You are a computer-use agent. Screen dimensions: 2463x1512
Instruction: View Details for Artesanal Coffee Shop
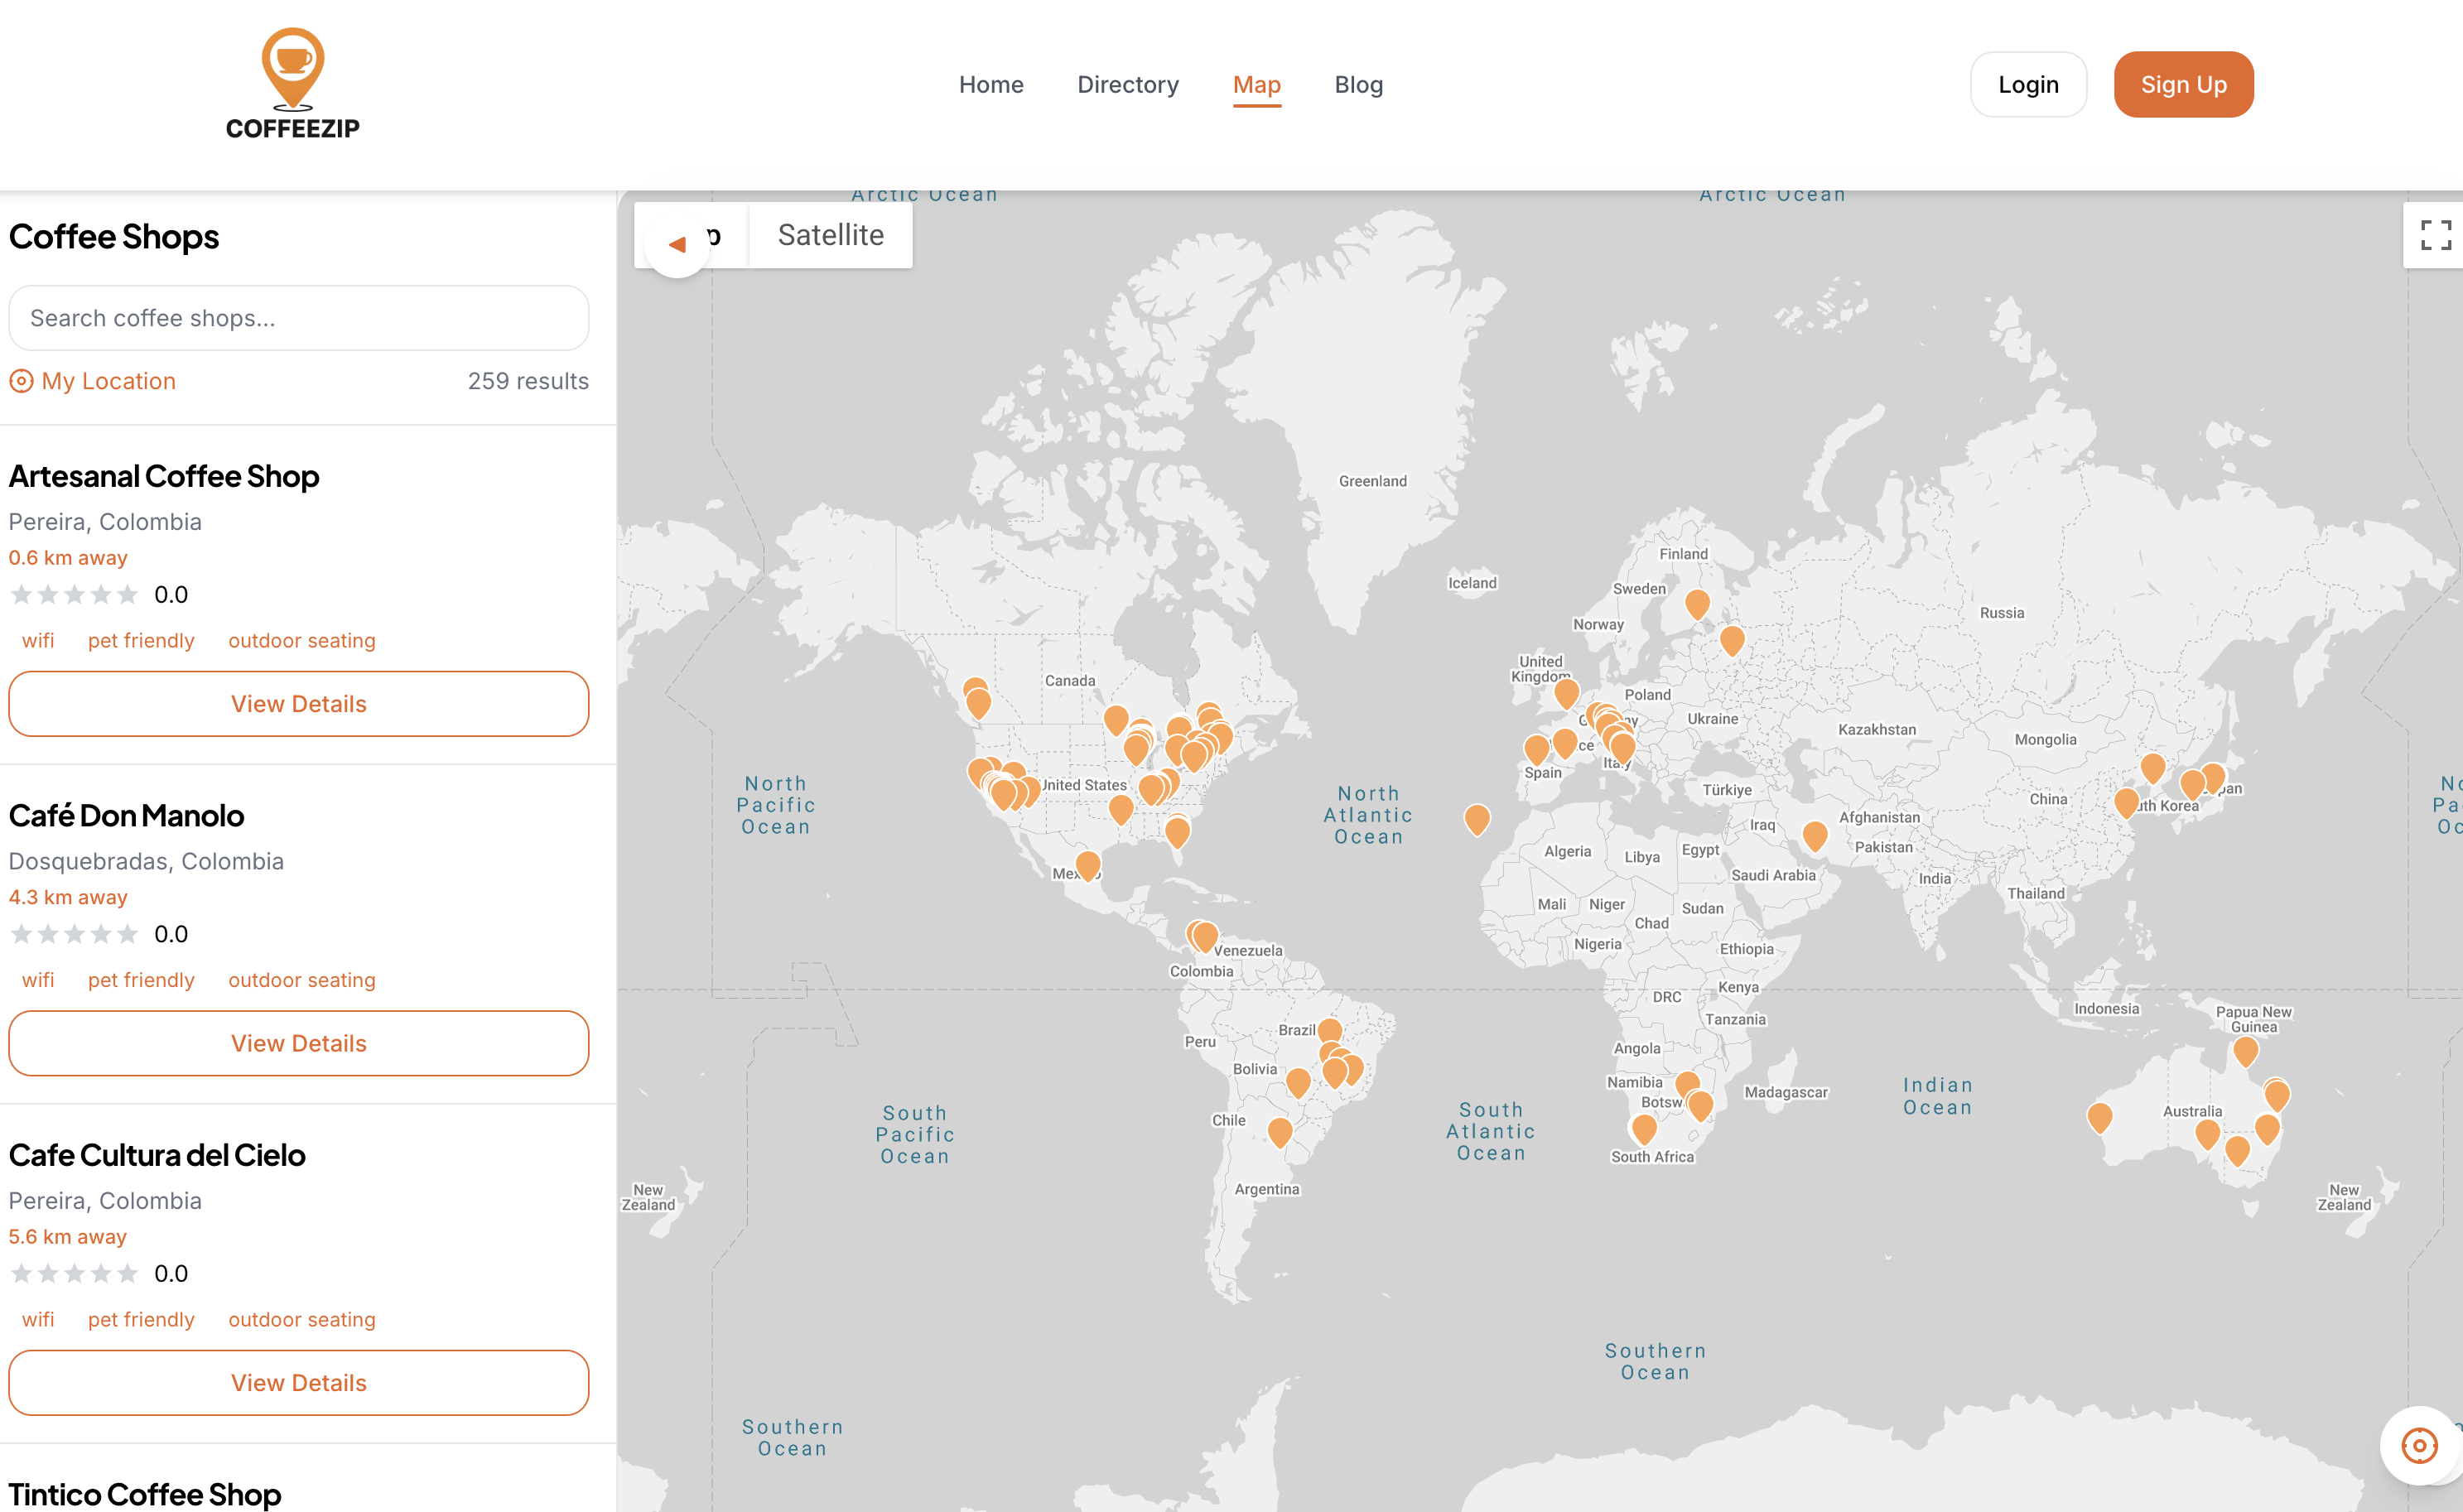pos(299,703)
